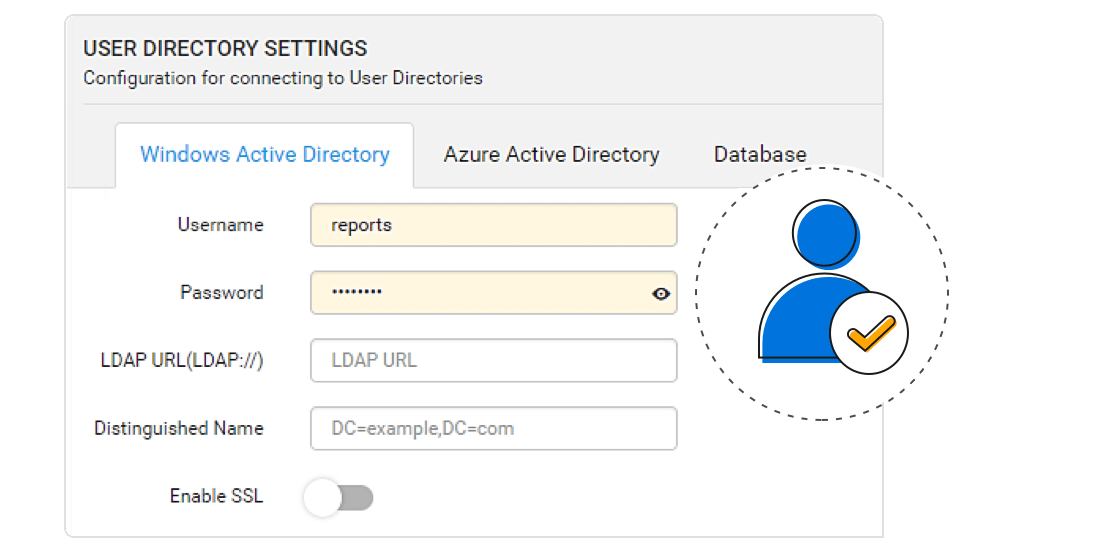
Task: Click the Username label
Action: click(220, 225)
